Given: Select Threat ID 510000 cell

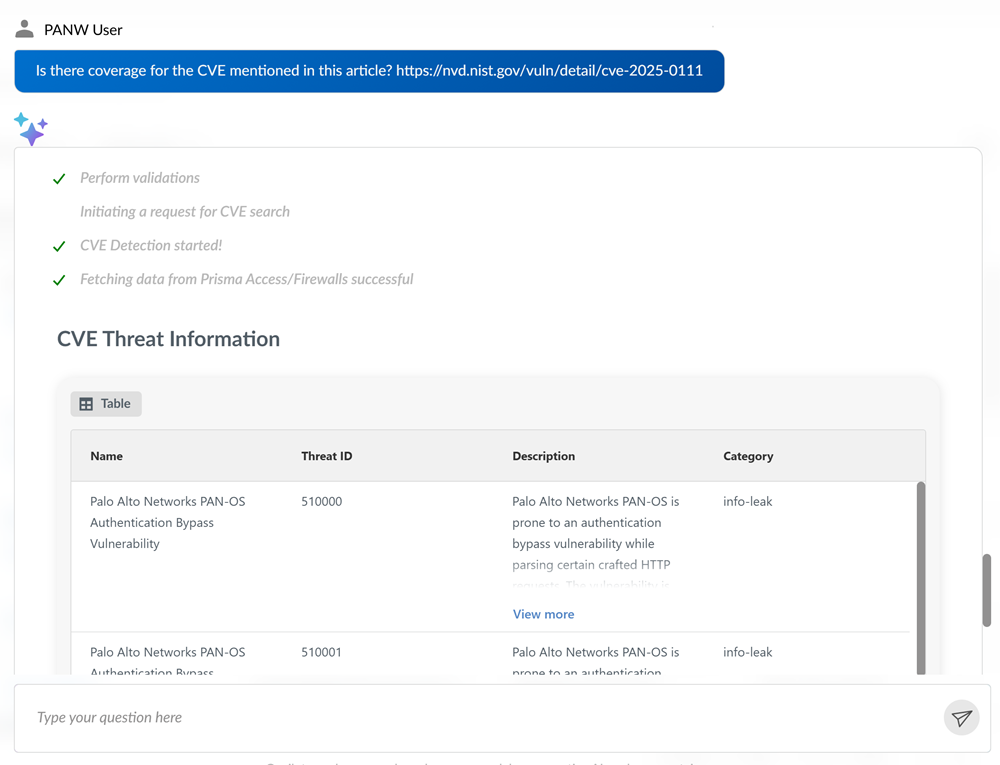Looking at the screenshot, I should (x=322, y=501).
